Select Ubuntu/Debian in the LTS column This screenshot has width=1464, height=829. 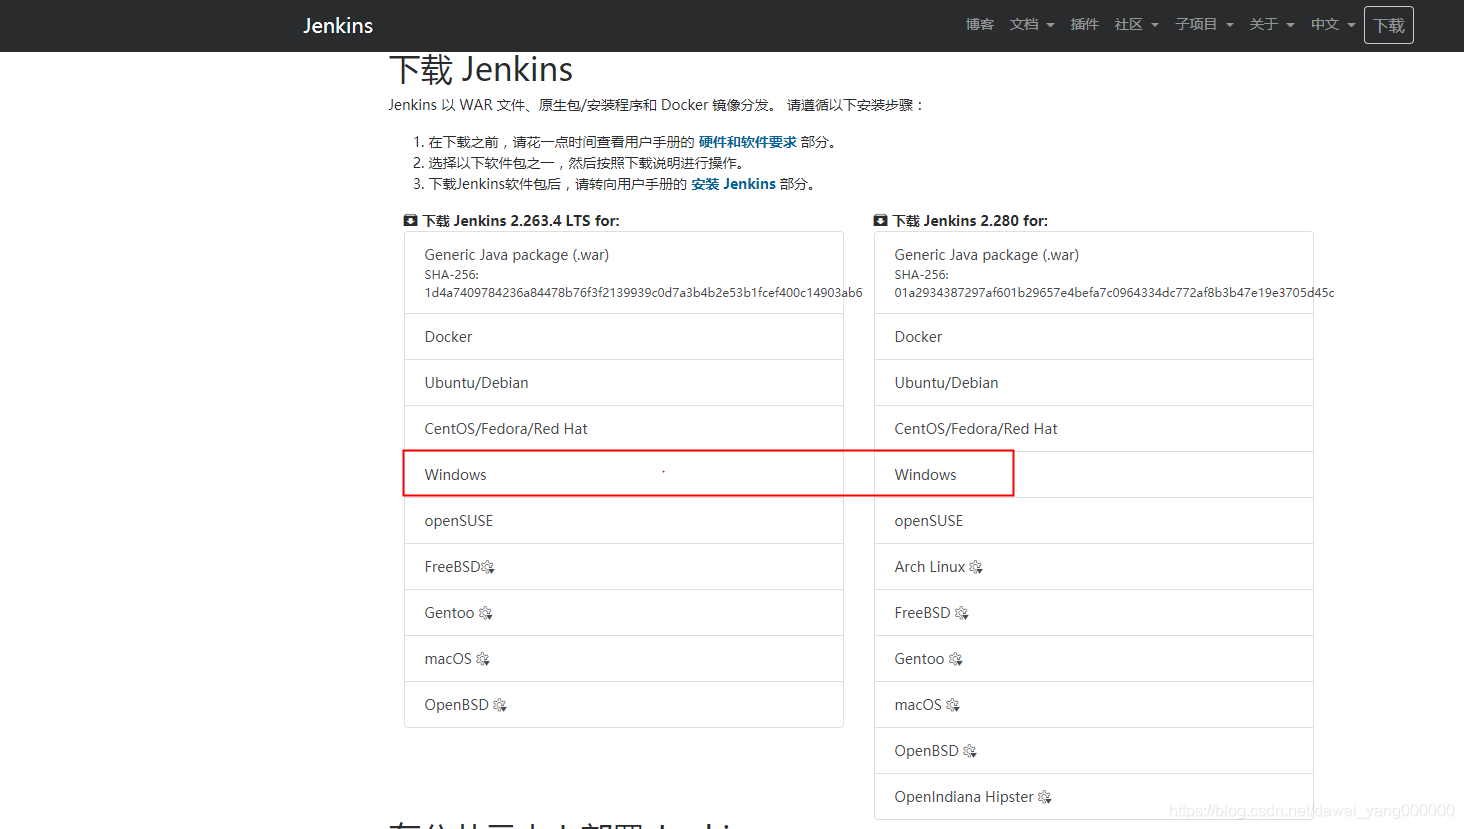point(624,383)
